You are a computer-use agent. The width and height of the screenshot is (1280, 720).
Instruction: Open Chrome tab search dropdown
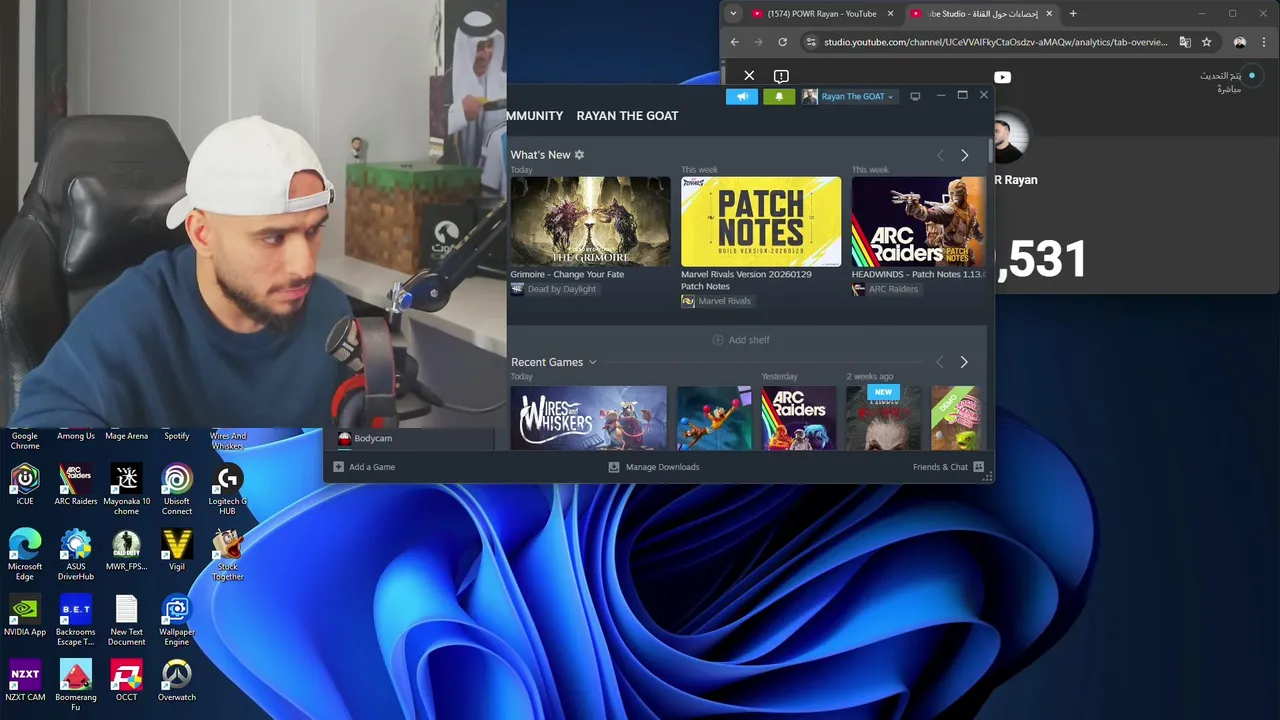pyautogui.click(x=733, y=14)
